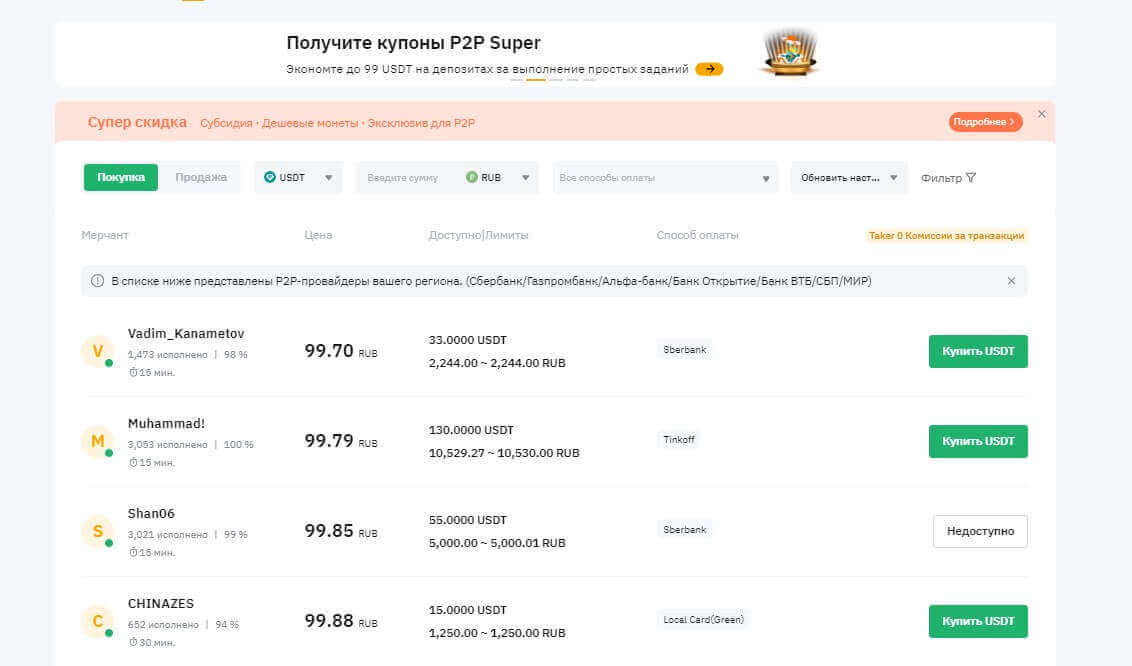Viewport: 1132px width, 666px height.
Task: Open the CHINAZES merchant profile name
Action: [x=161, y=603]
